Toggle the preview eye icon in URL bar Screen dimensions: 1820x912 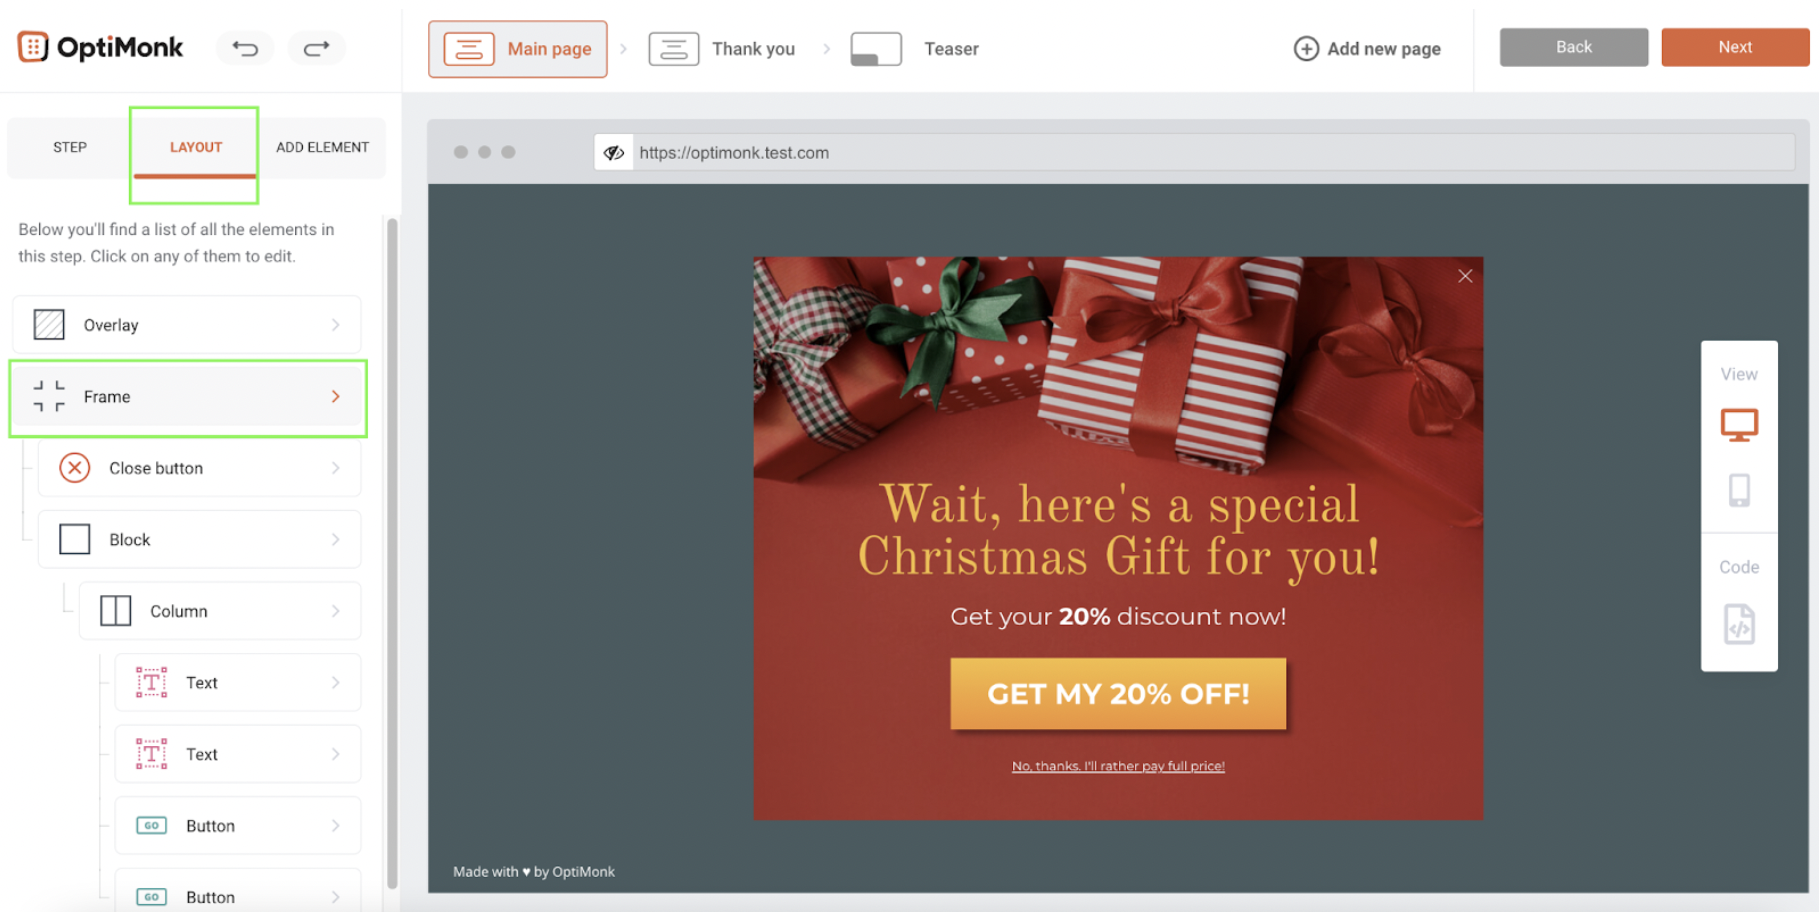coord(614,153)
